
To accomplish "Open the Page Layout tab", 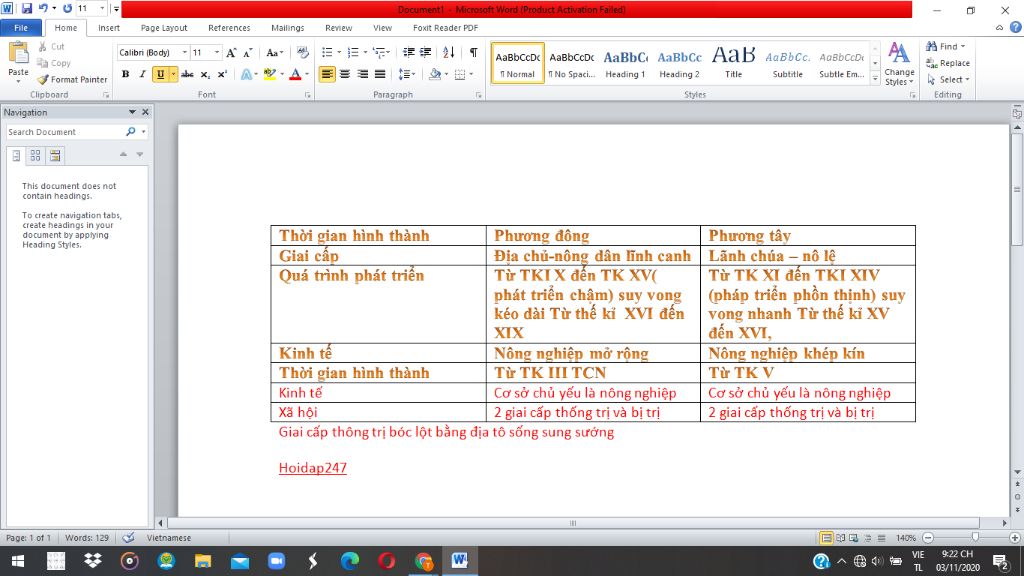I will coord(164,28).
